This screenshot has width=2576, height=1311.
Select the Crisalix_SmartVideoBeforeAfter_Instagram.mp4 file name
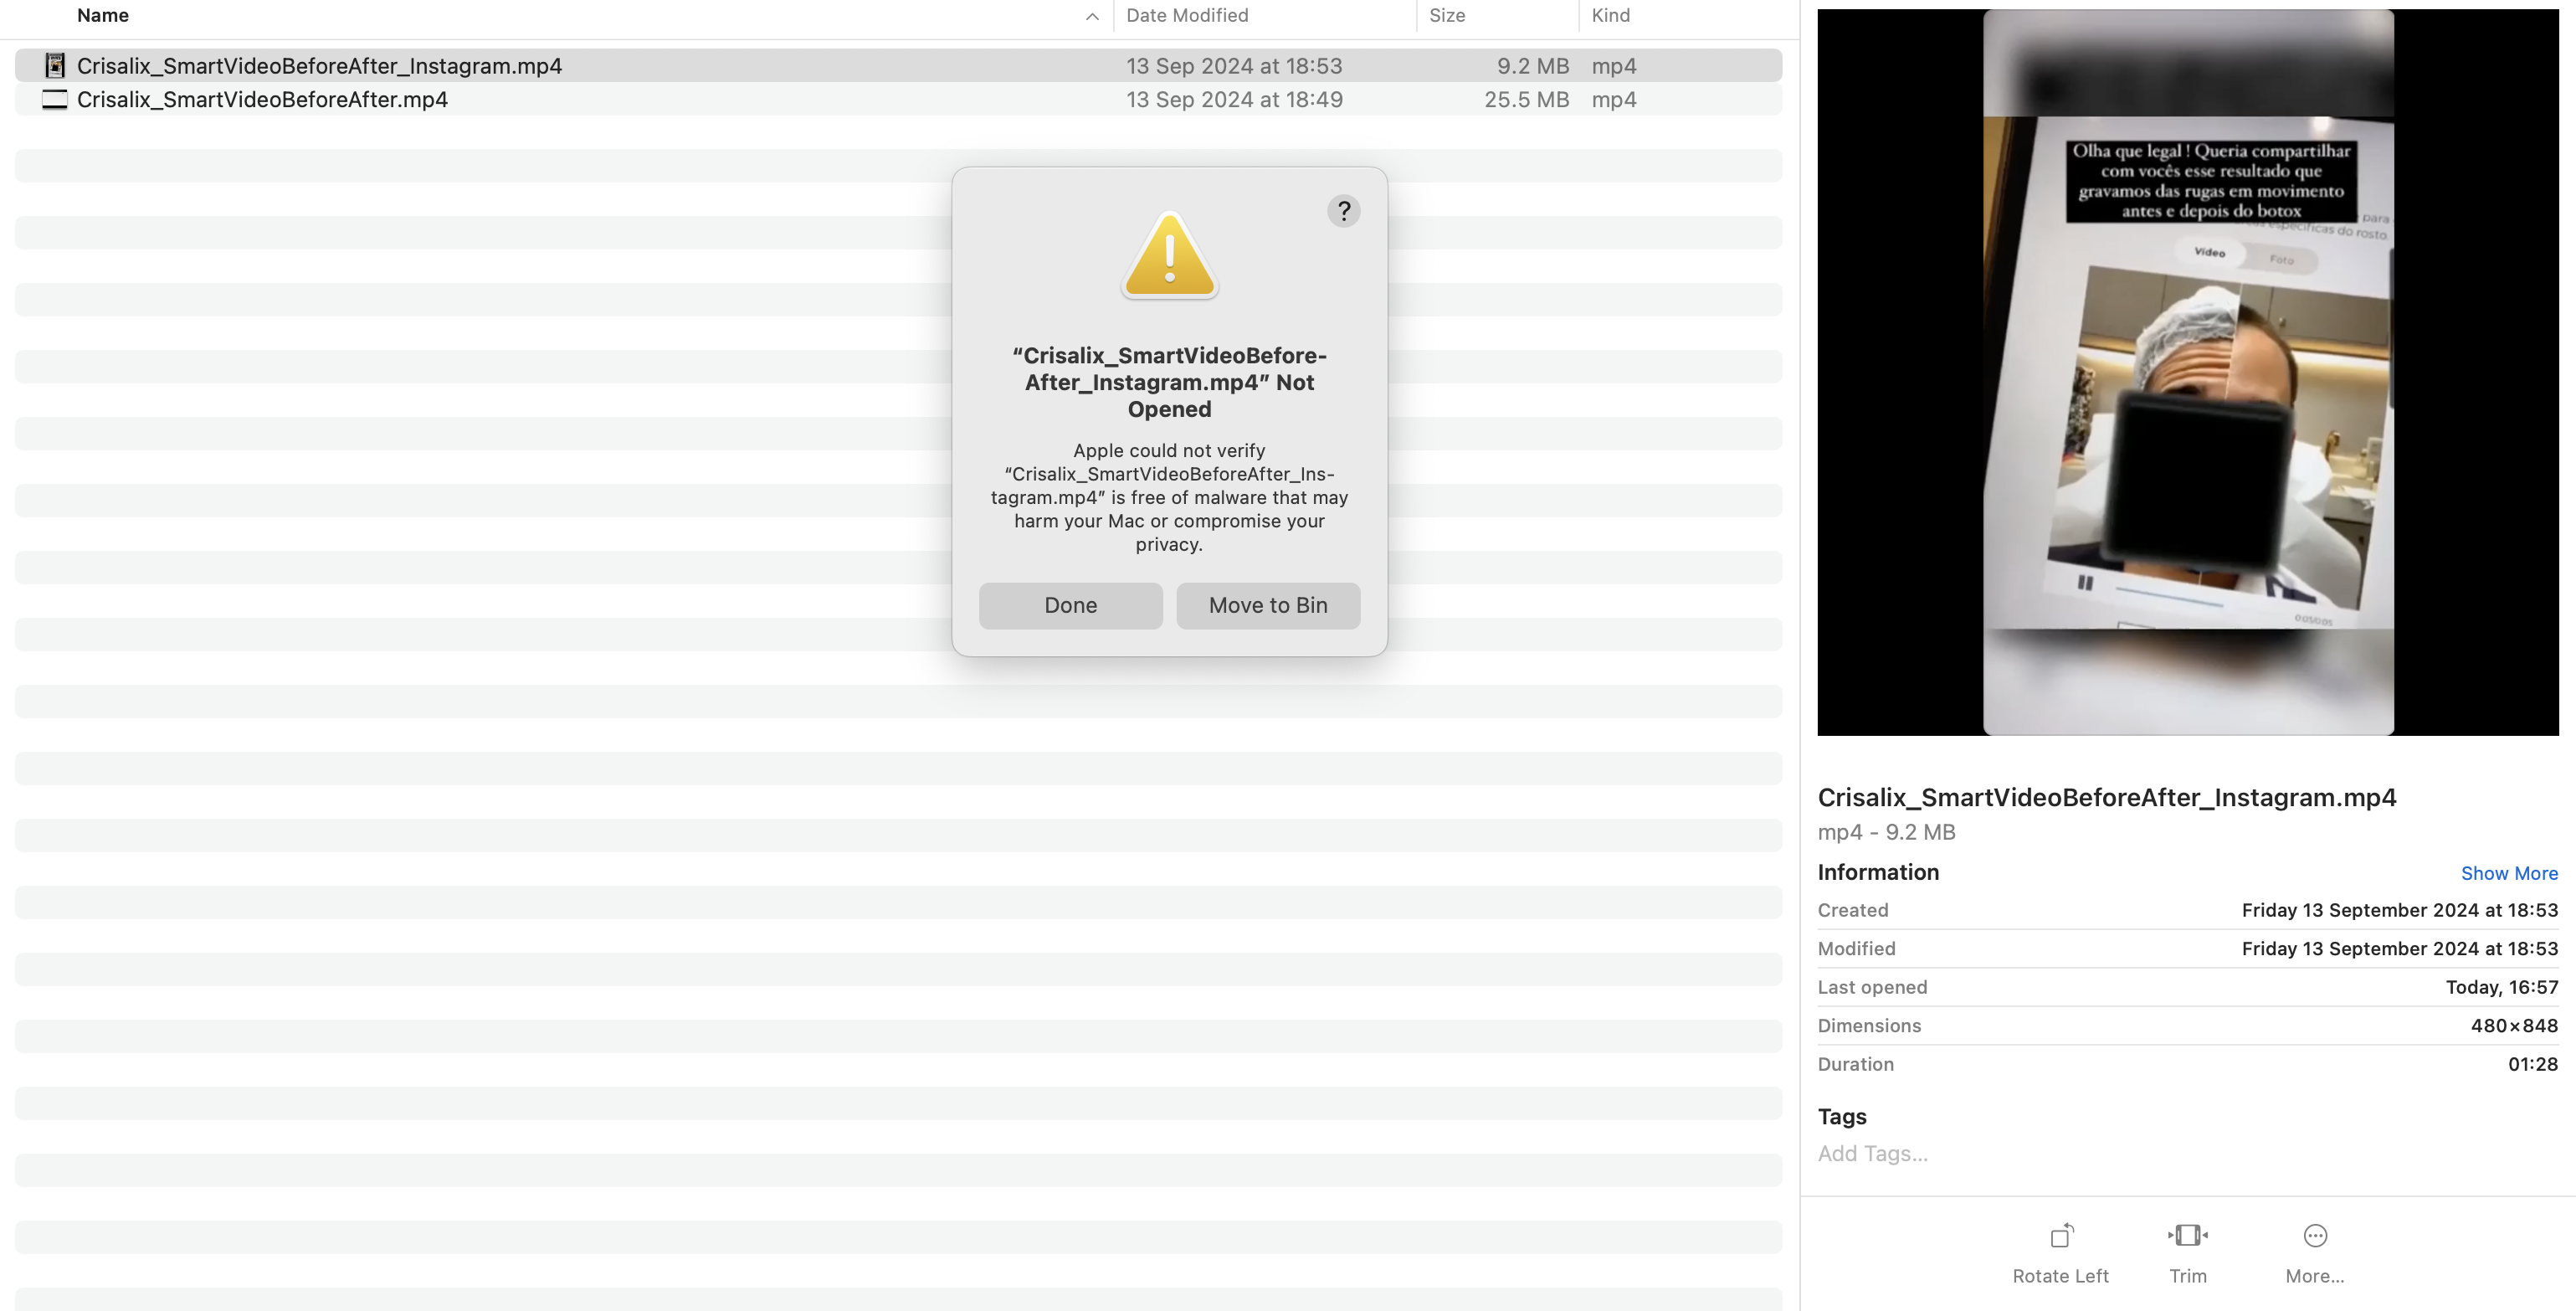click(319, 66)
